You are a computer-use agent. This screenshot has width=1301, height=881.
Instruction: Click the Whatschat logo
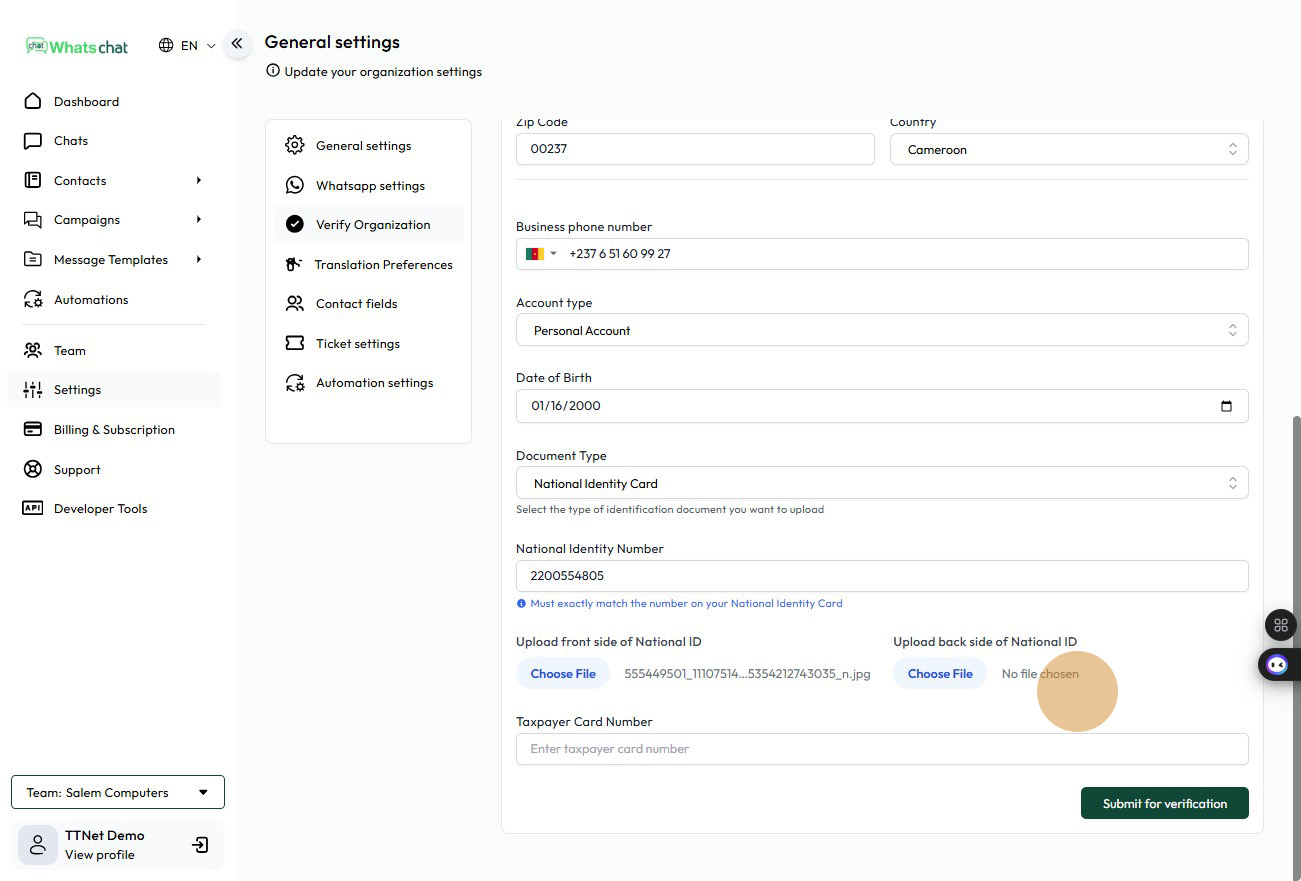point(78,46)
